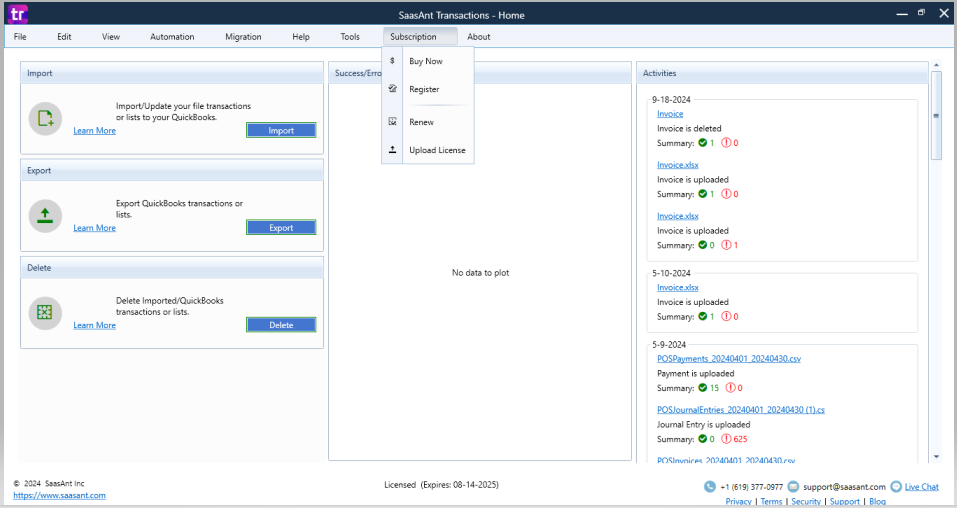This screenshot has width=957, height=508.
Task: Open the Security footer link
Action: click(x=806, y=501)
